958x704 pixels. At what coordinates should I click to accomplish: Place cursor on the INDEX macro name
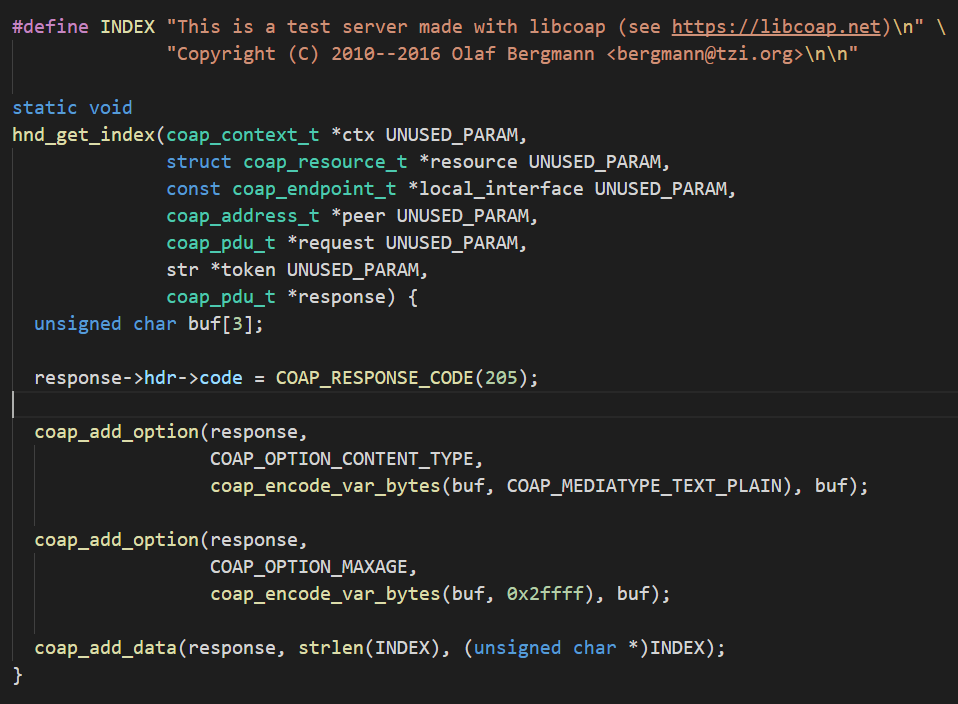[x=128, y=26]
